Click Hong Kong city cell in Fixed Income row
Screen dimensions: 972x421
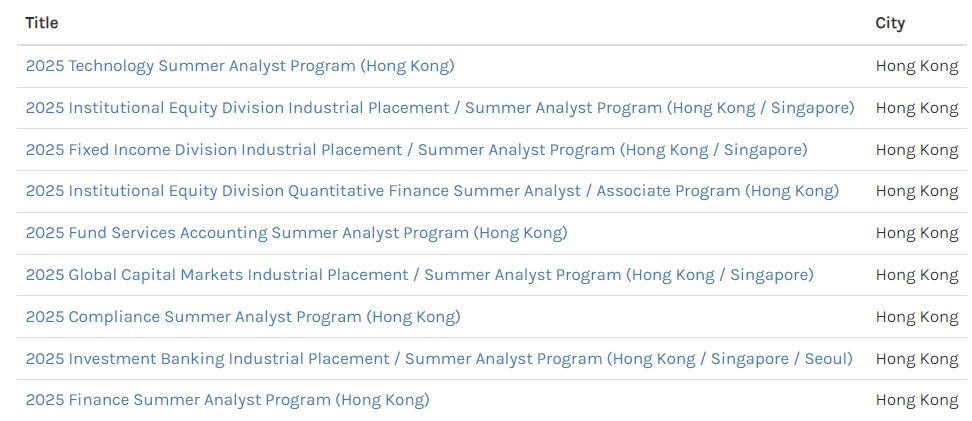[917, 150]
